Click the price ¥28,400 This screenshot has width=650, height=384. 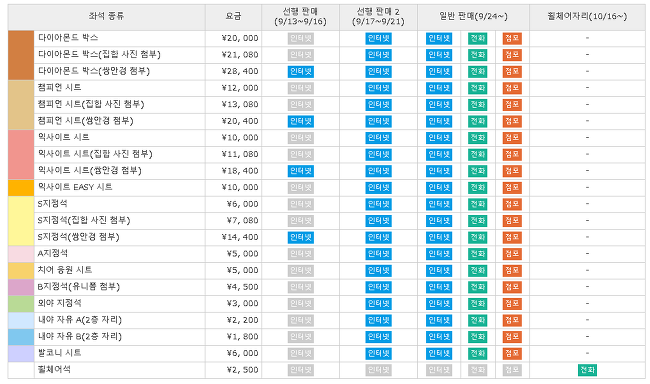(x=240, y=71)
